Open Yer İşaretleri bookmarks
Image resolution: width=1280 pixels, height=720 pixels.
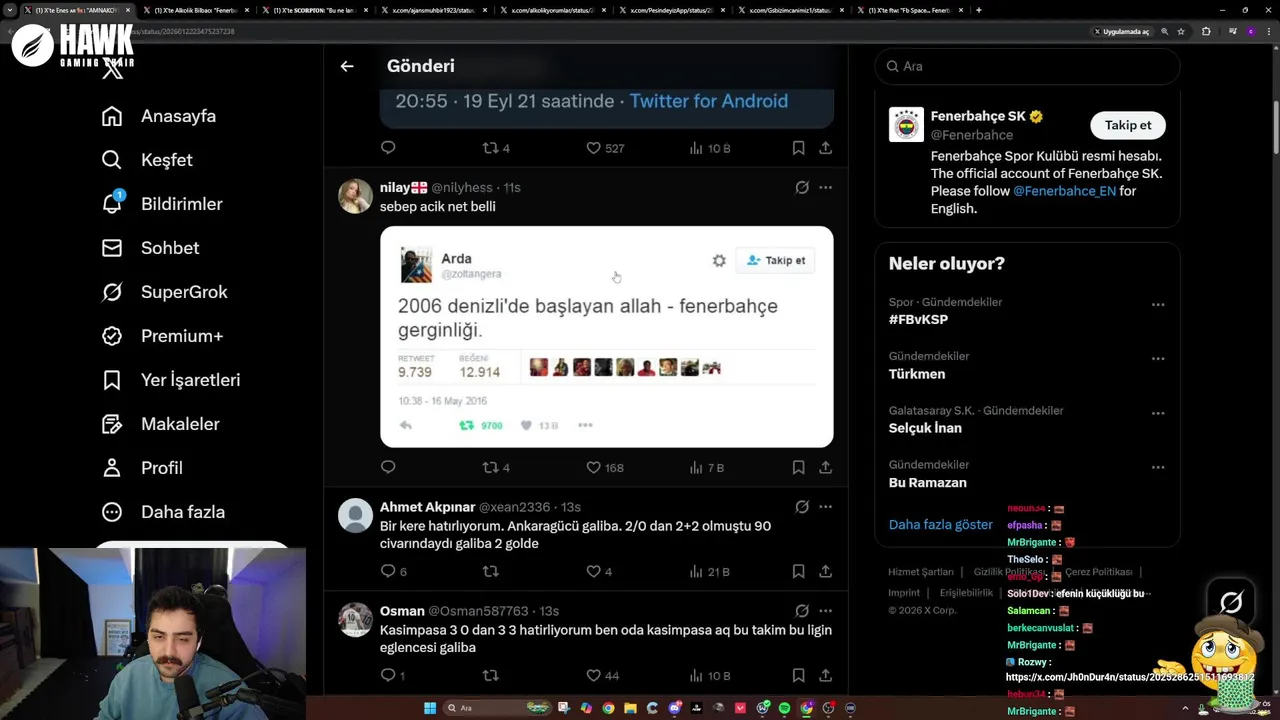(x=171, y=380)
